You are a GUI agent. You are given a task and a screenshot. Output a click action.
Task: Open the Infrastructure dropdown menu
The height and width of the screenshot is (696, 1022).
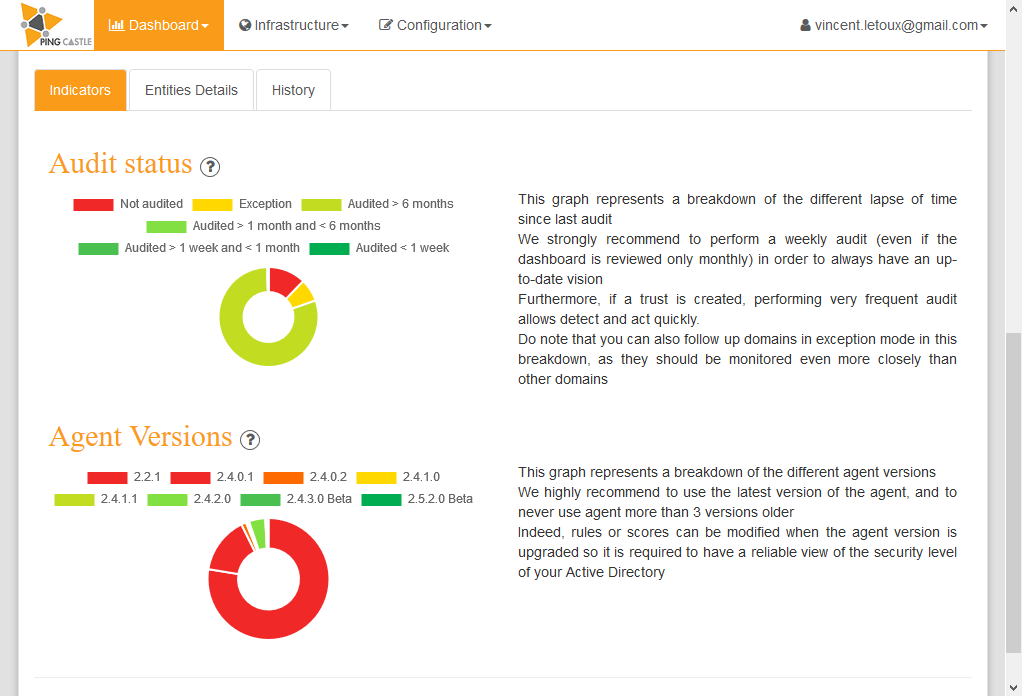pos(293,25)
